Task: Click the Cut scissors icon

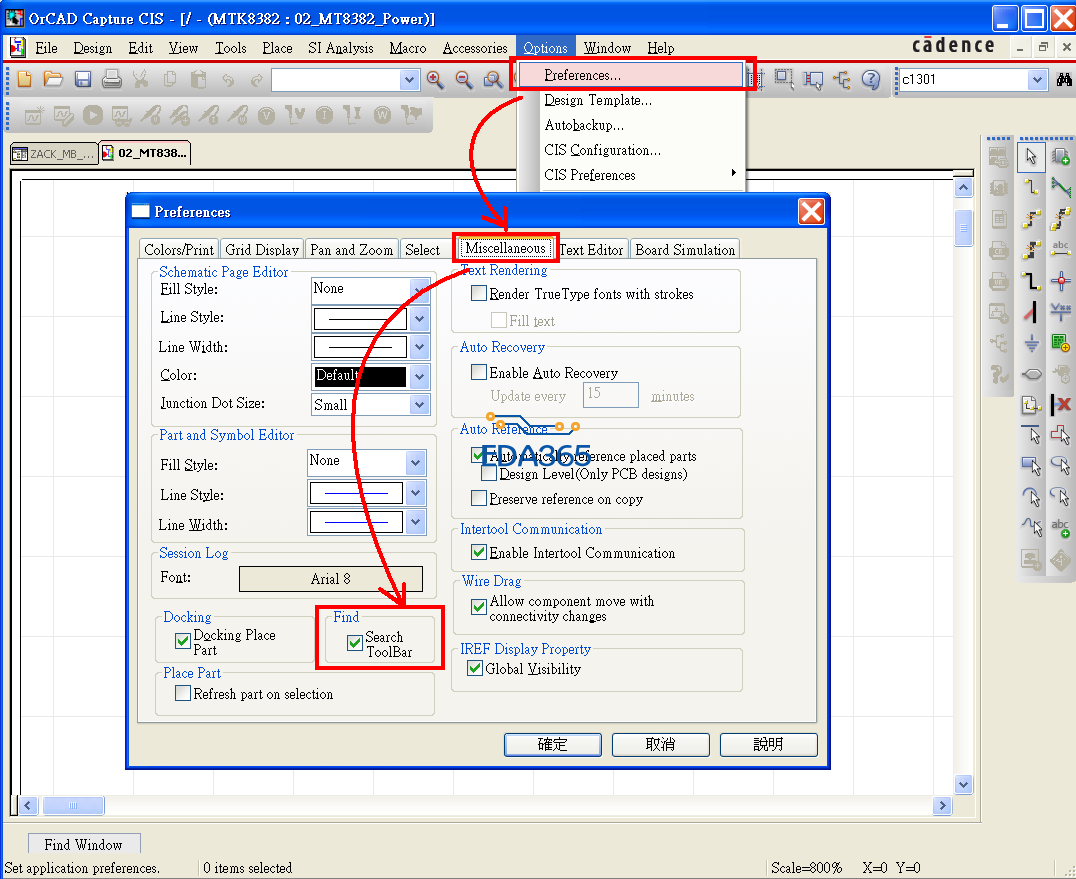Action: pyautogui.click(x=141, y=80)
